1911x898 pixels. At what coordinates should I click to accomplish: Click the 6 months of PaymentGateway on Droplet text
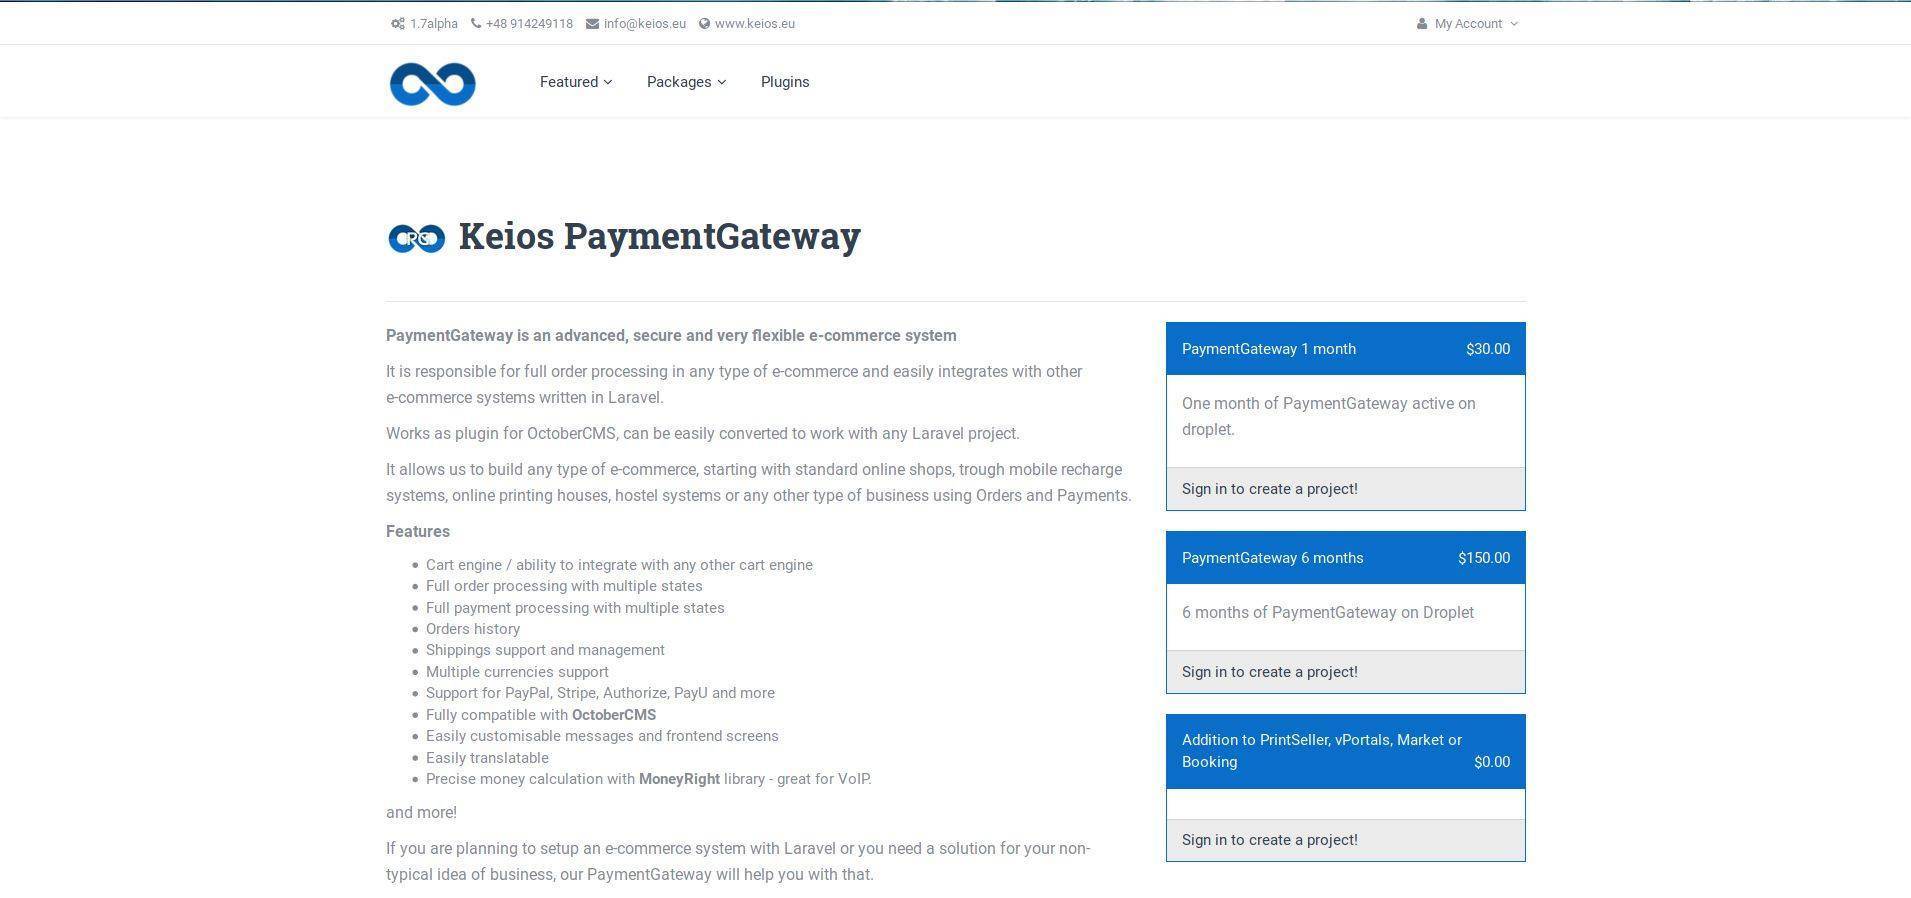click(1328, 612)
